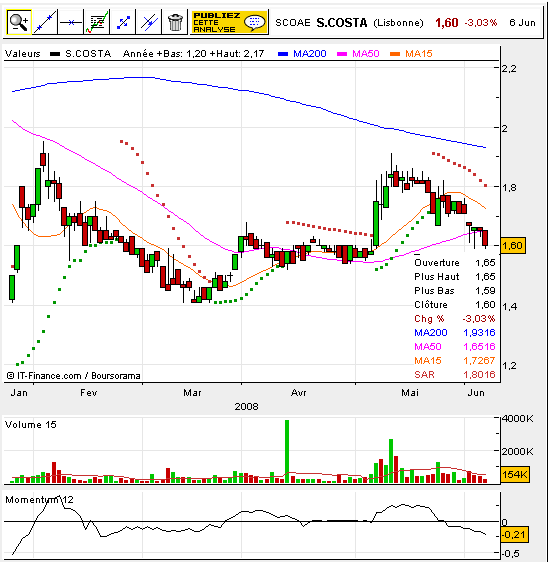Screen dimensions: 548x562
Task: Click the Mar month label on the time axis
Action: [192, 393]
